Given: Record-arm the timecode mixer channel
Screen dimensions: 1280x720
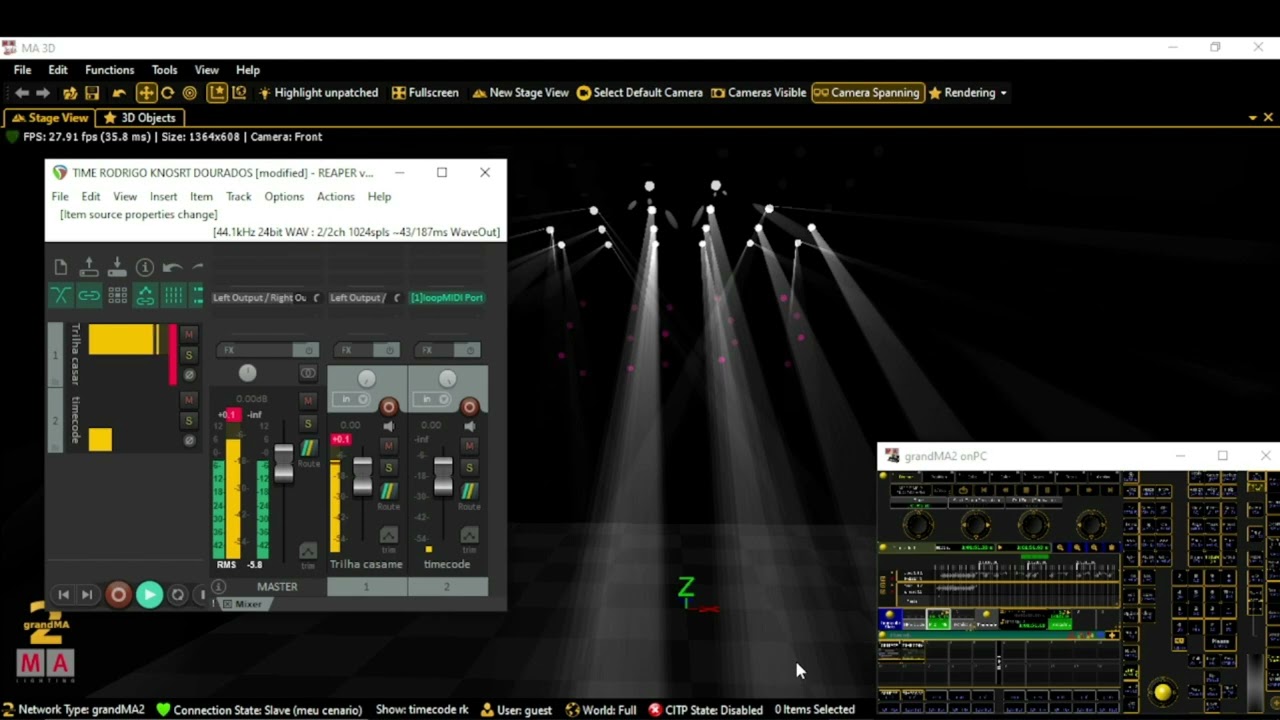Looking at the screenshot, I should click(469, 406).
